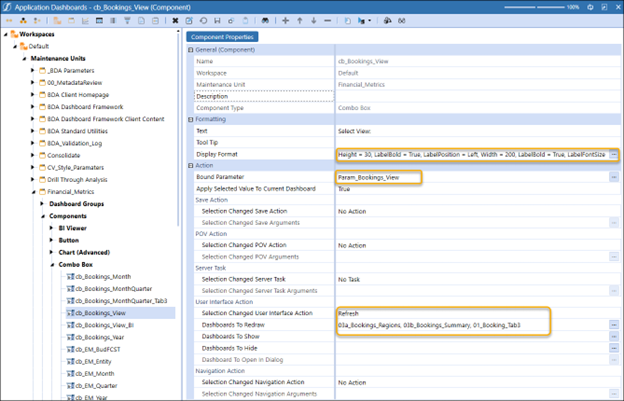Expand the Chart (Advanced) node

[x=51, y=252]
